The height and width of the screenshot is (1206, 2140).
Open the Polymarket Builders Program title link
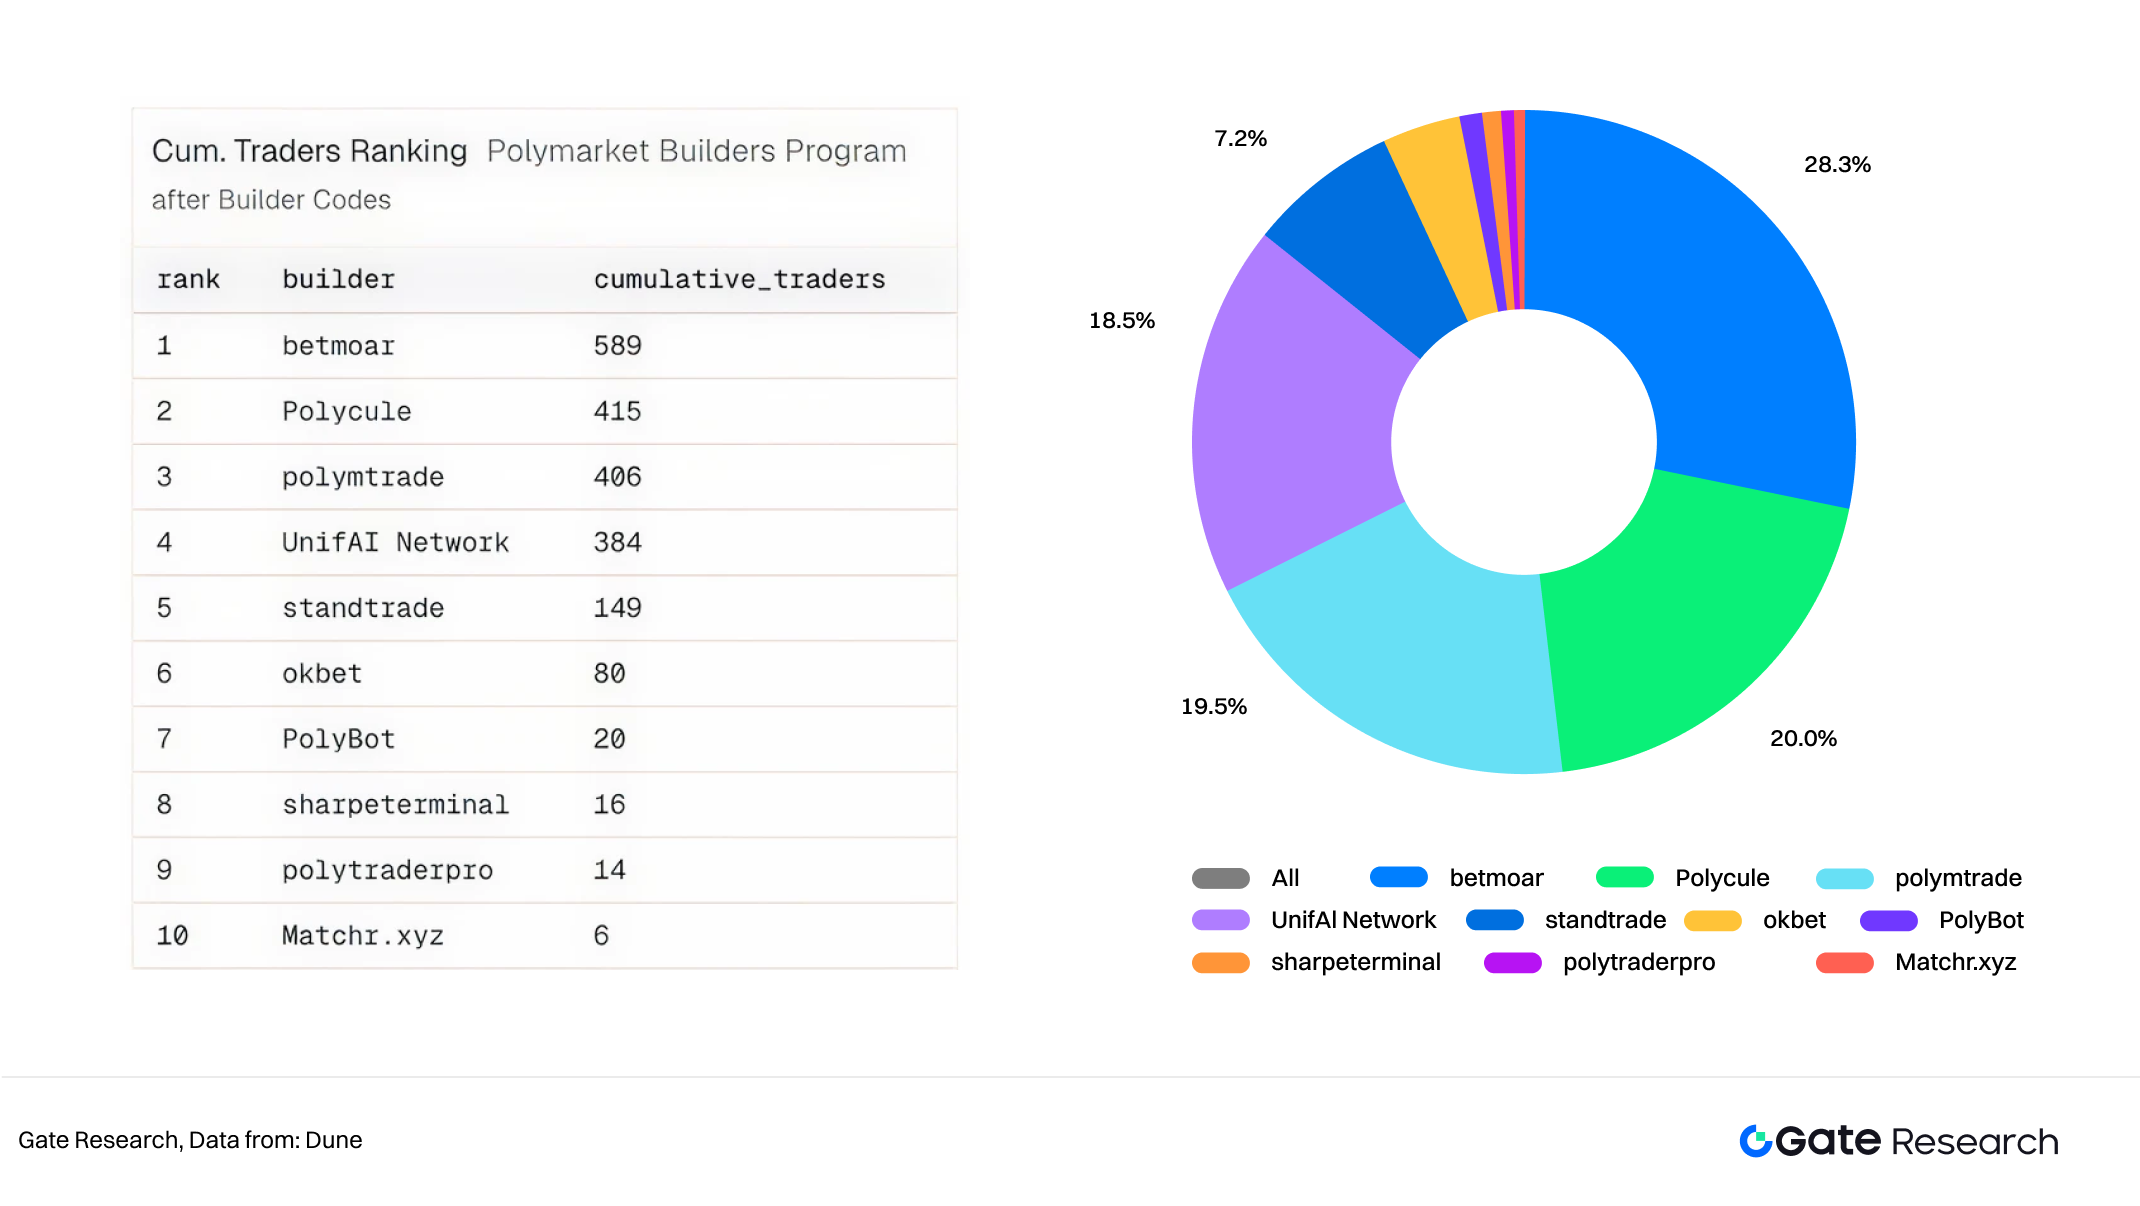(x=696, y=151)
